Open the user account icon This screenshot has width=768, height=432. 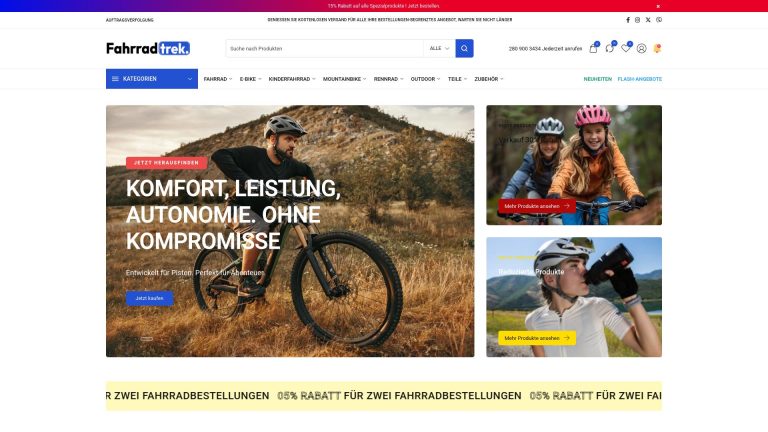pyautogui.click(x=642, y=48)
